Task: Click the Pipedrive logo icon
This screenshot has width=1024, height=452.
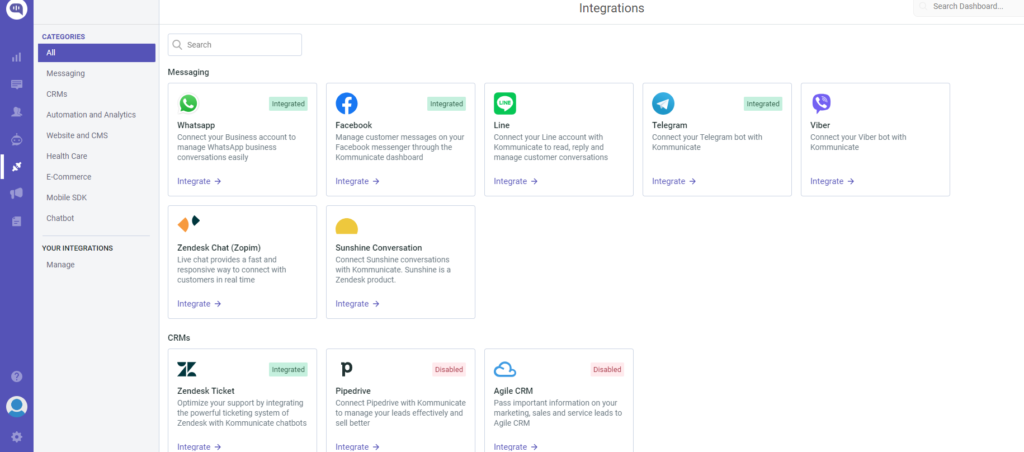Action: [x=347, y=370]
